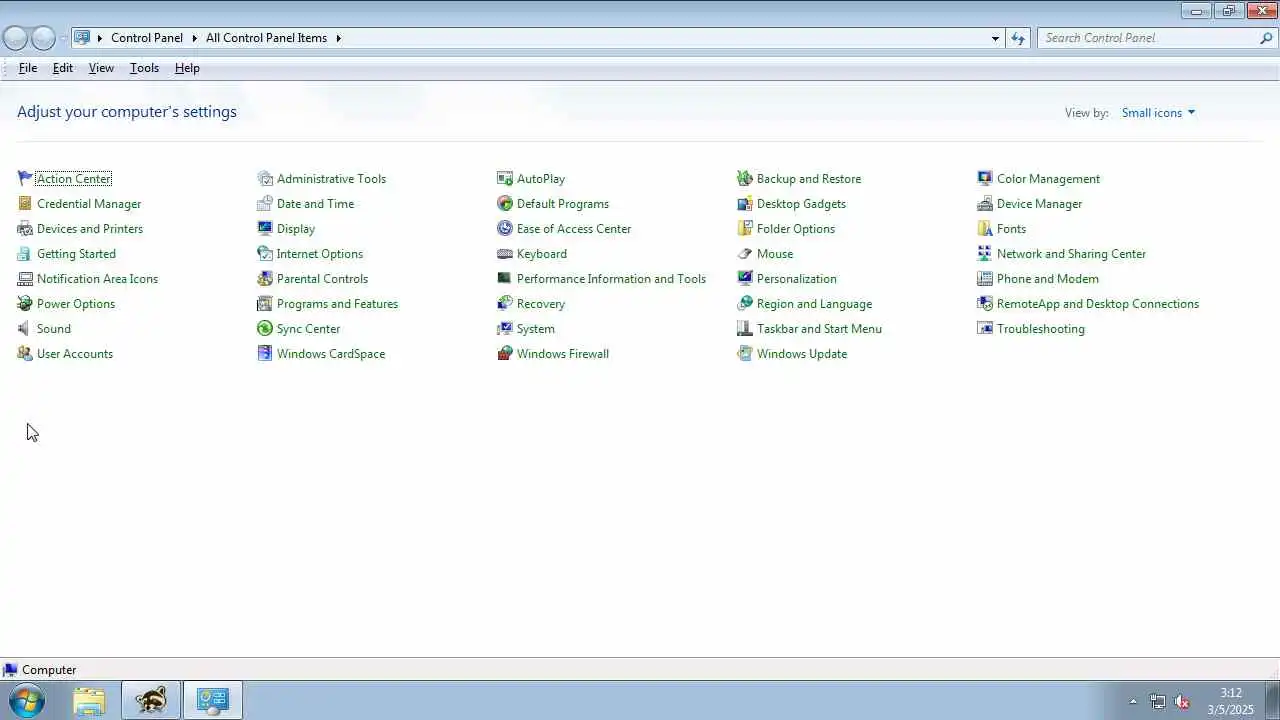Click the User Accounts icon
1280x720 pixels.
tap(25, 353)
